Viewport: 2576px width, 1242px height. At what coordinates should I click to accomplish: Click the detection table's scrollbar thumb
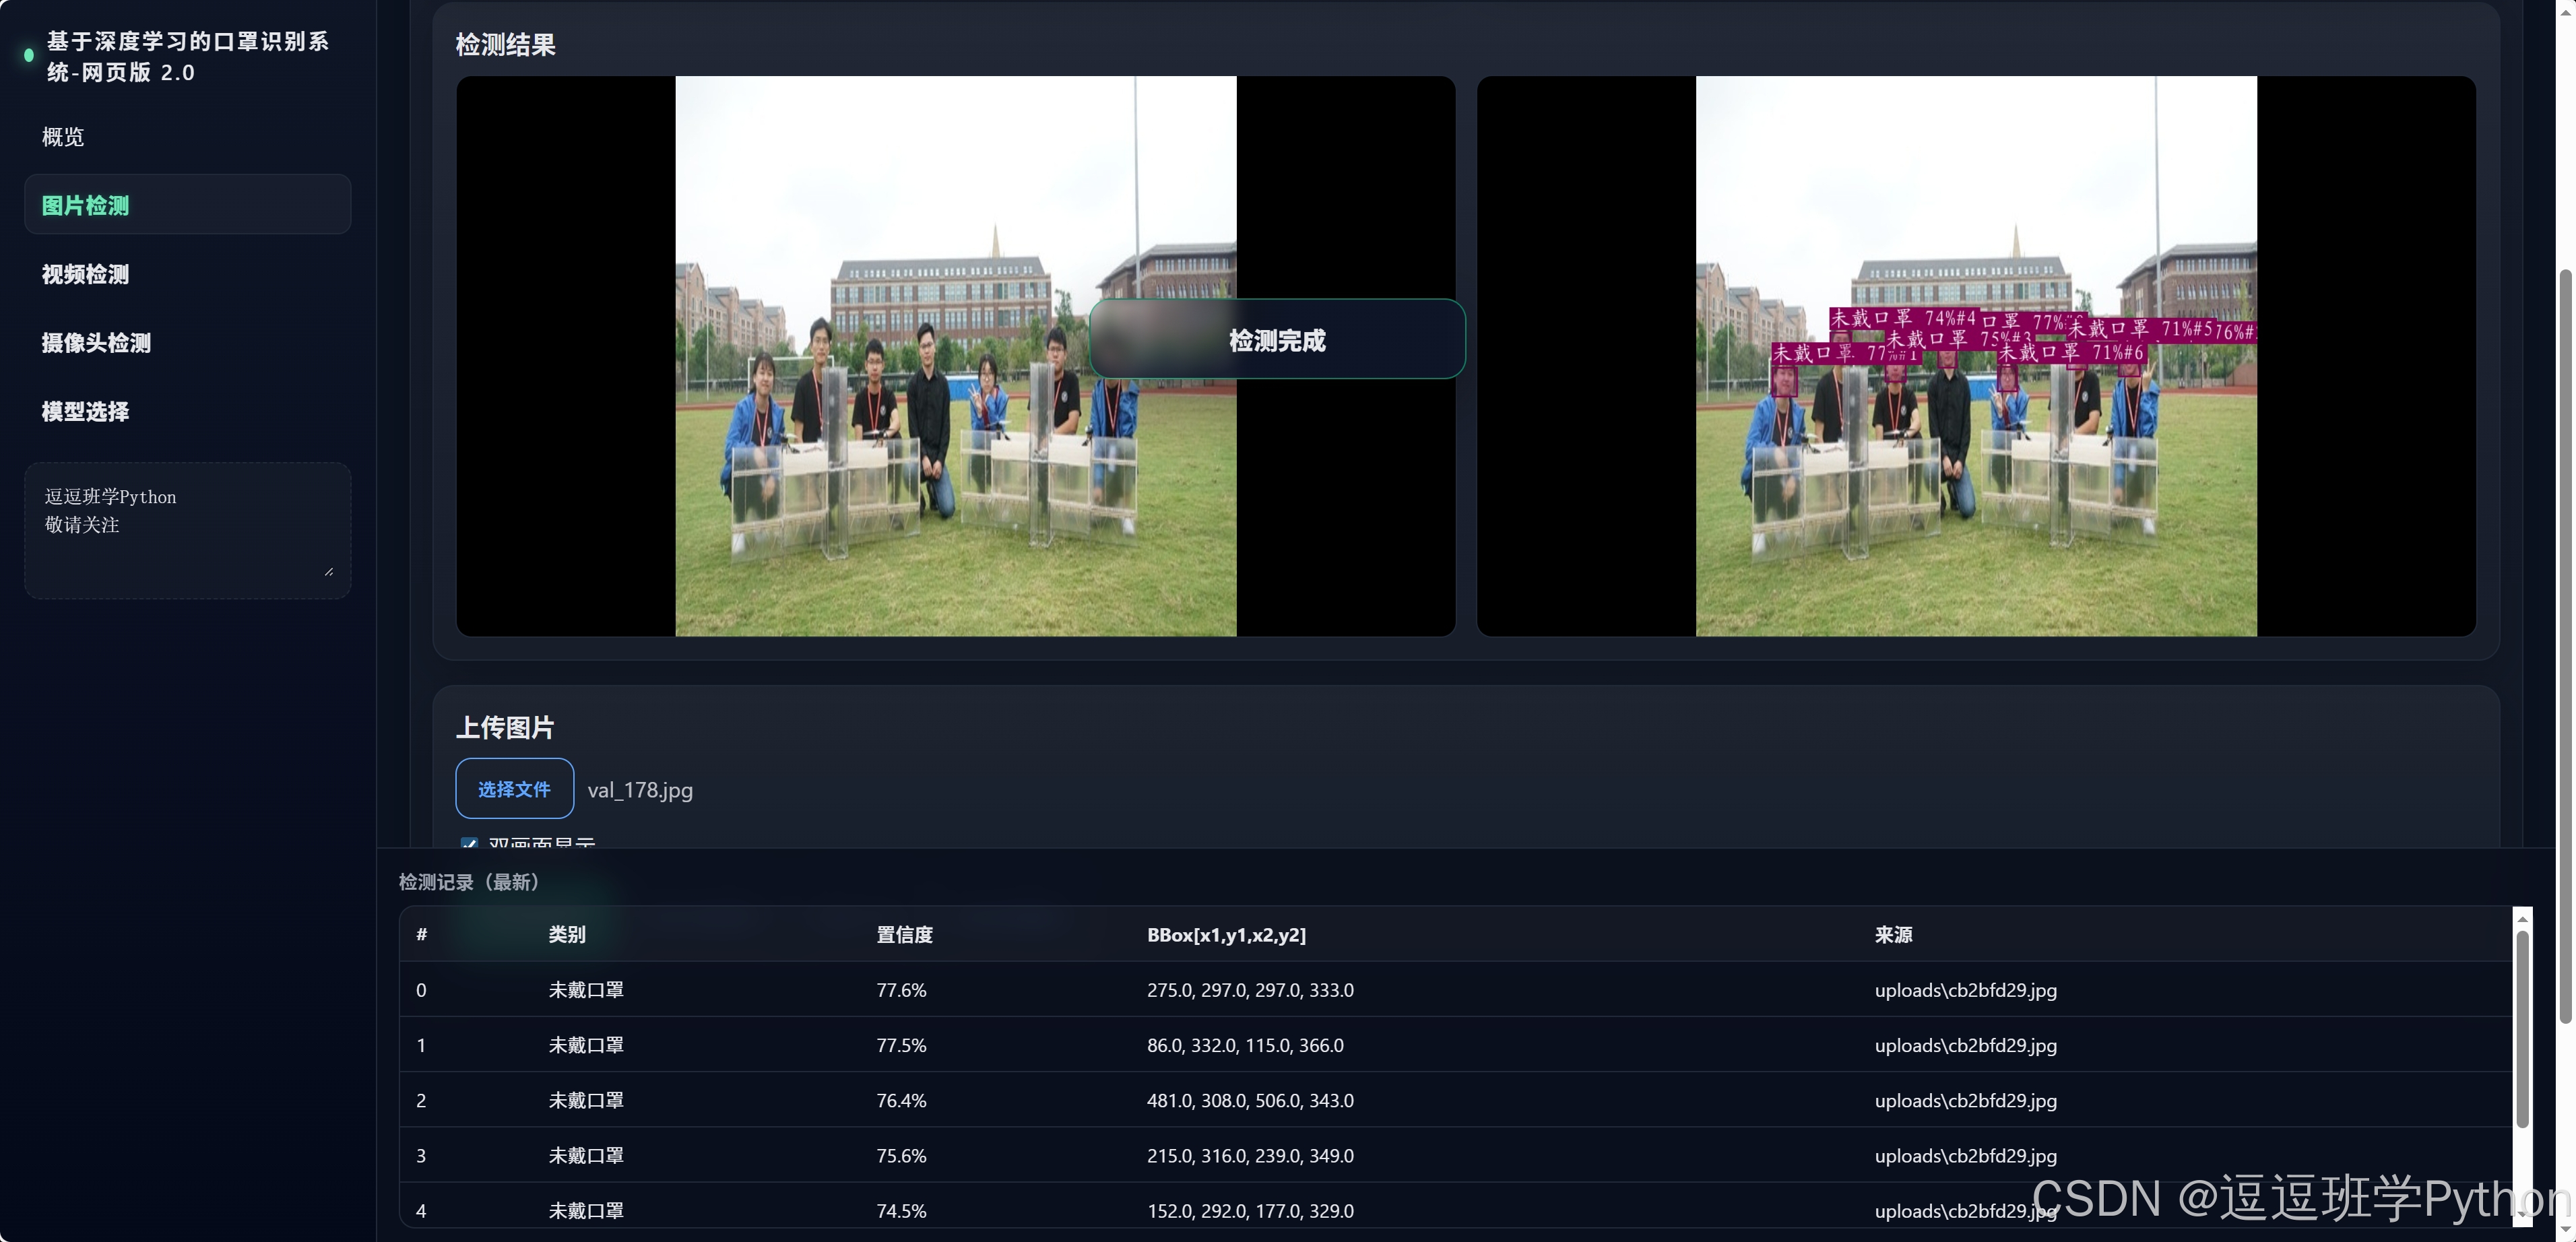pos(2522,1030)
